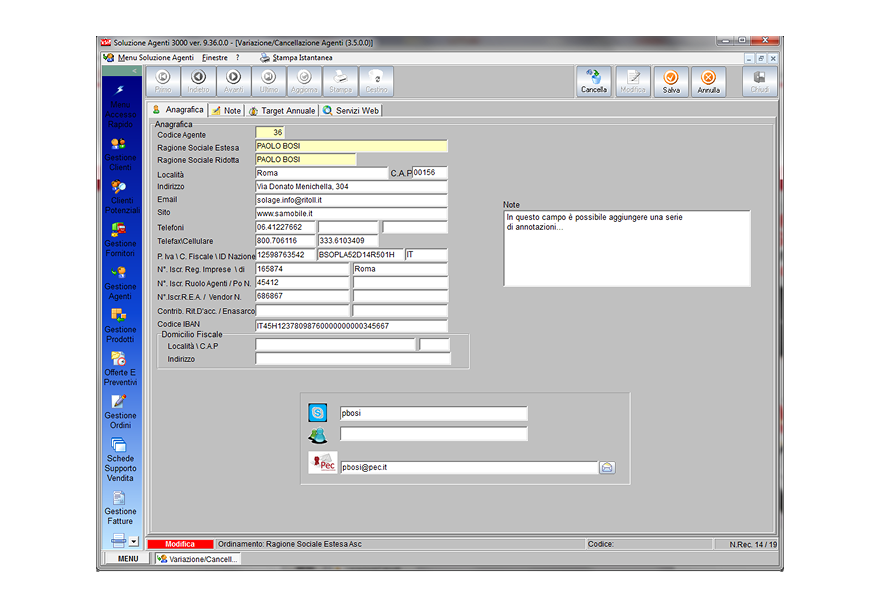Switch to the Servizi Web tab
The width and height of the screenshot is (878, 606).
pos(351,111)
